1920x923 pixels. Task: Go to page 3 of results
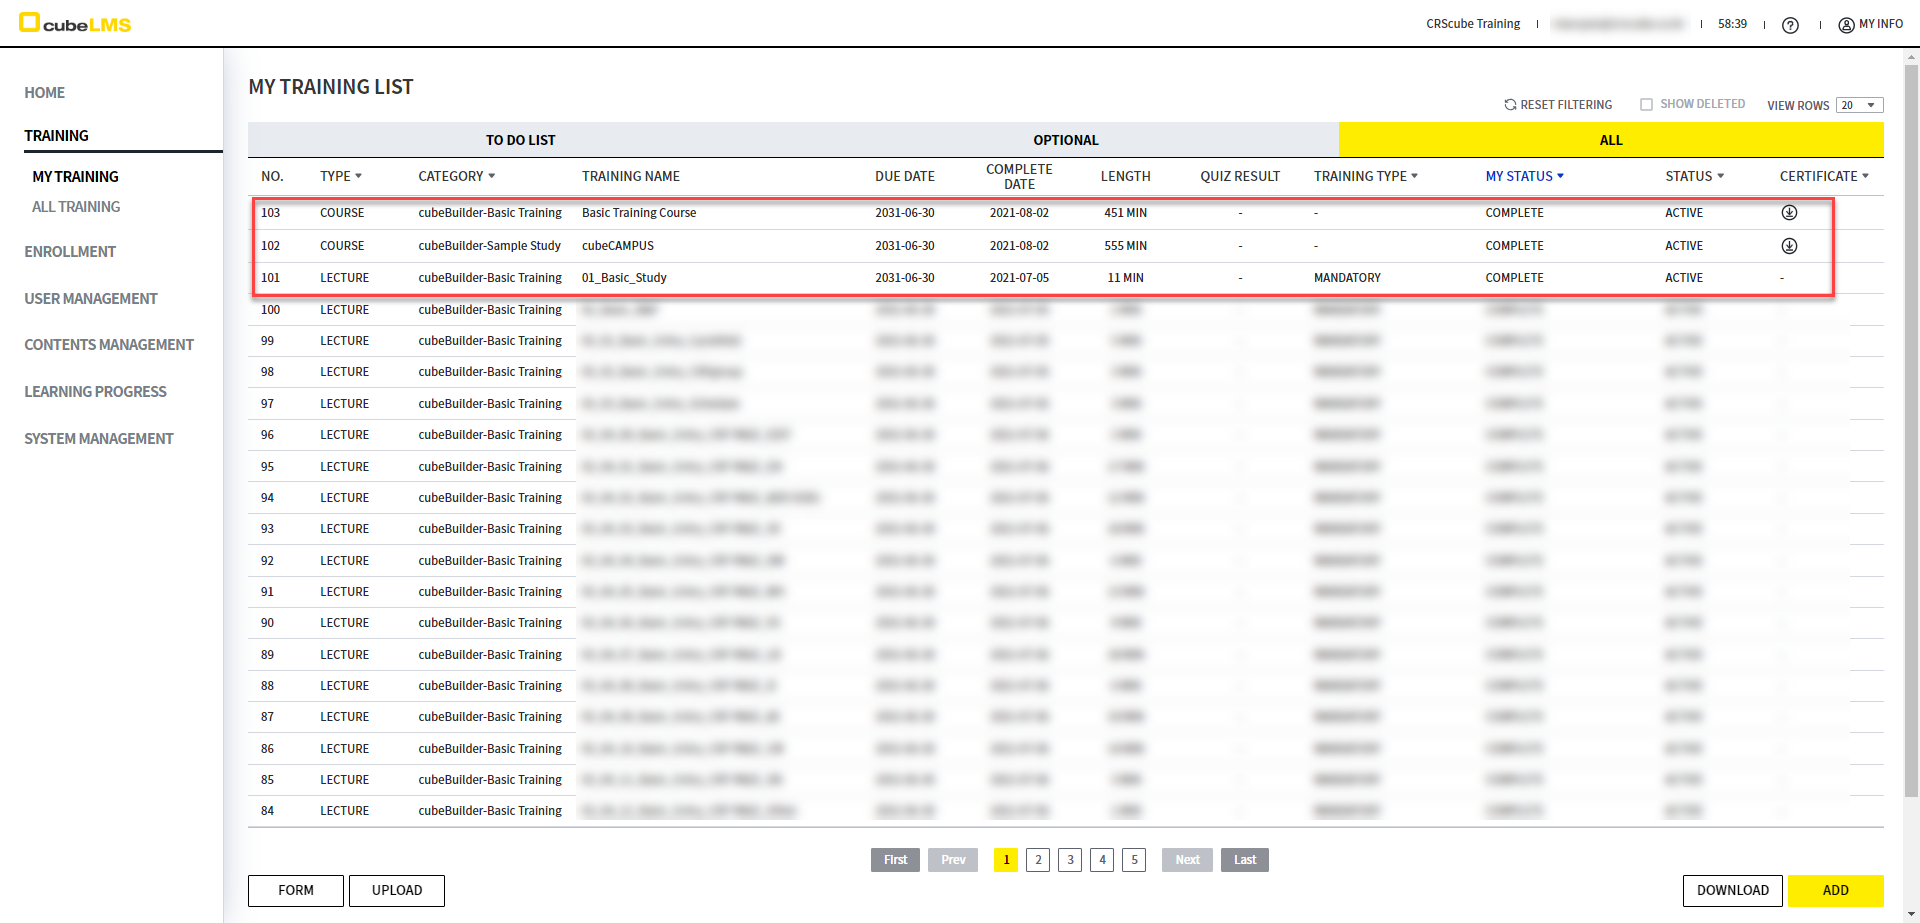1070,860
